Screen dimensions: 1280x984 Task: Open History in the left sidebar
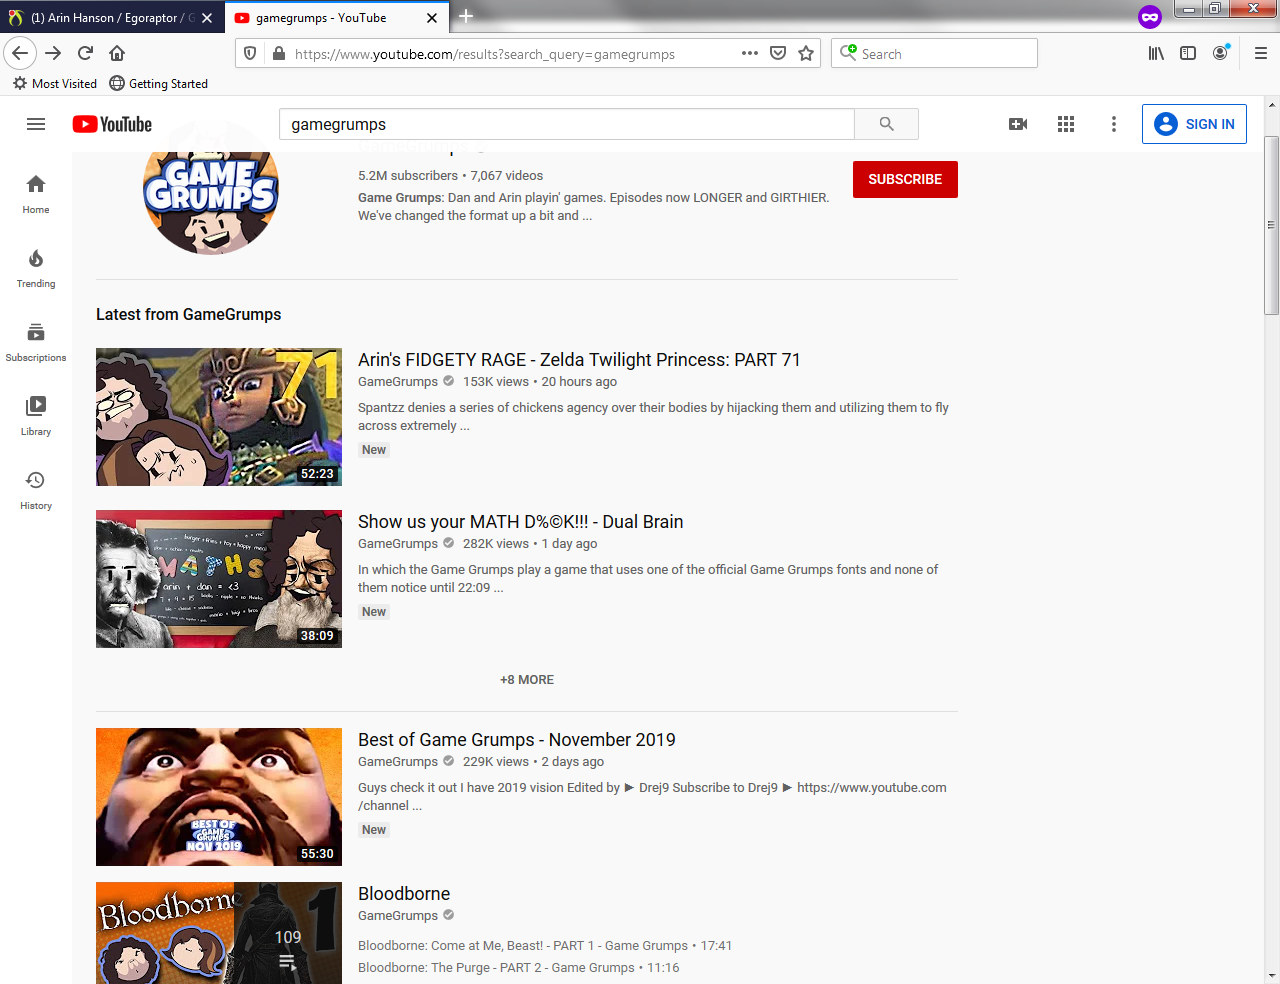(36, 490)
